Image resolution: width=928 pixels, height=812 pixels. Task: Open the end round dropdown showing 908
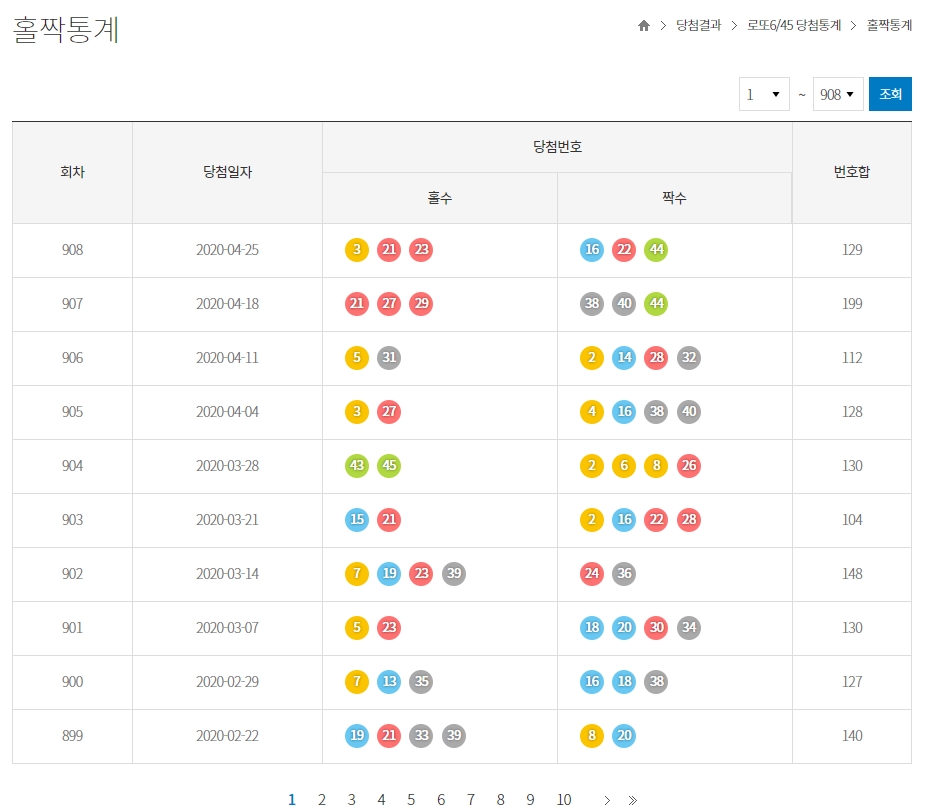(838, 94)
